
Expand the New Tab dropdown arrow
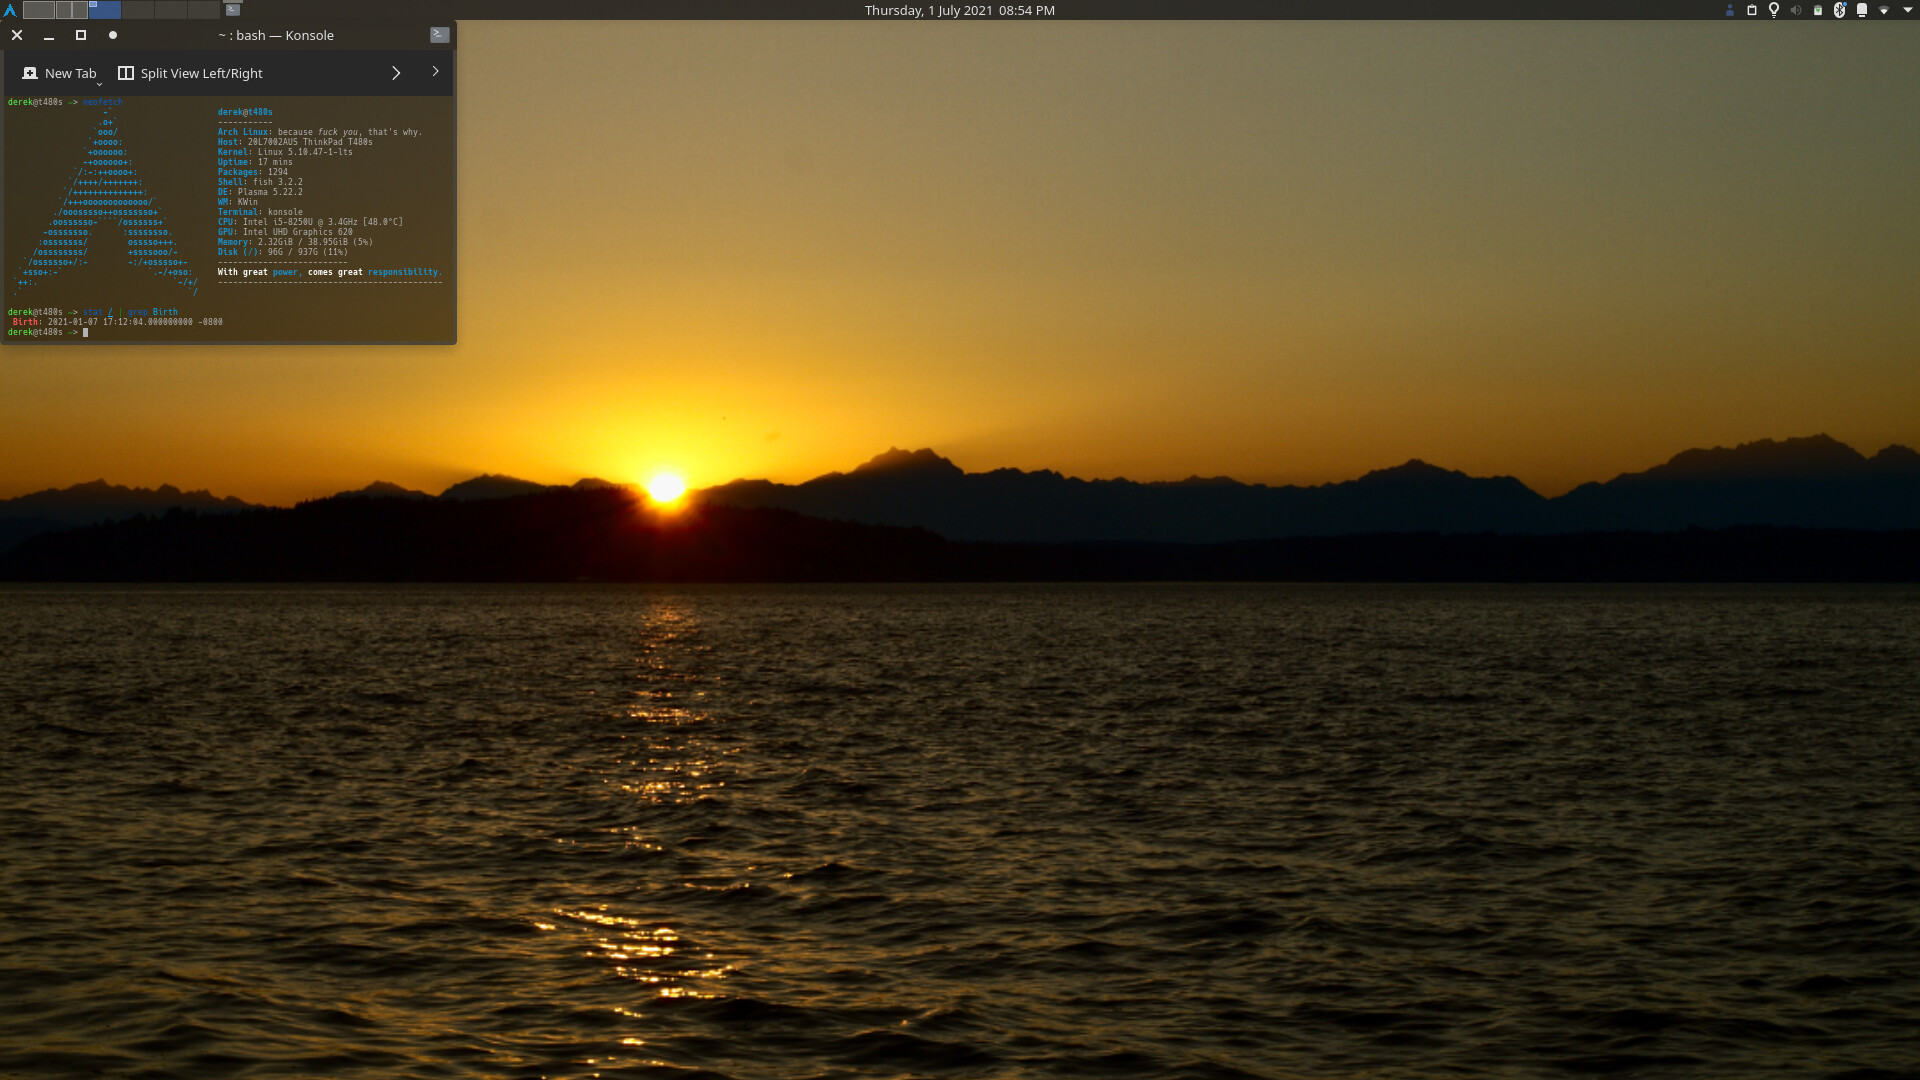point(99,84)
